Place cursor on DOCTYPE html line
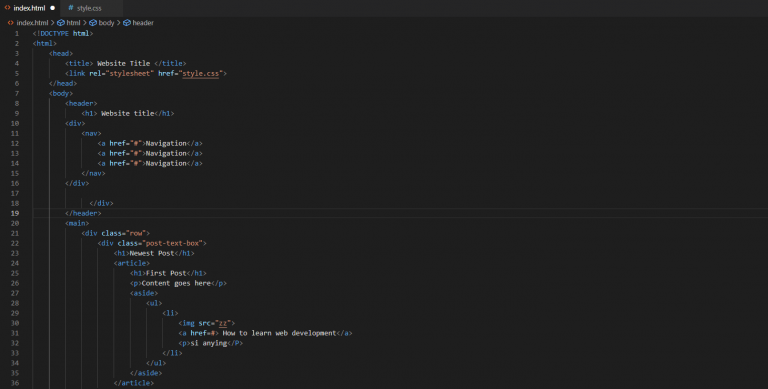Screen dimensions: 768x389 click(63, 34)
